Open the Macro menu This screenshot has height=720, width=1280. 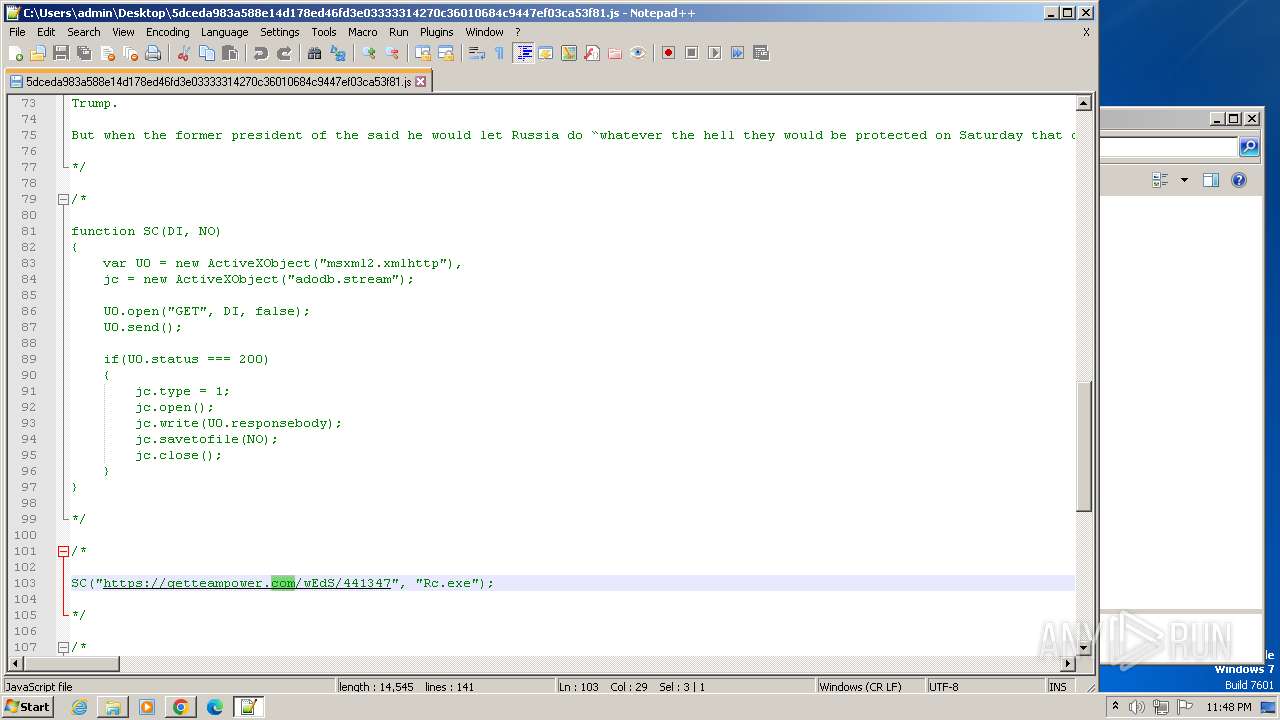[362, 32]
